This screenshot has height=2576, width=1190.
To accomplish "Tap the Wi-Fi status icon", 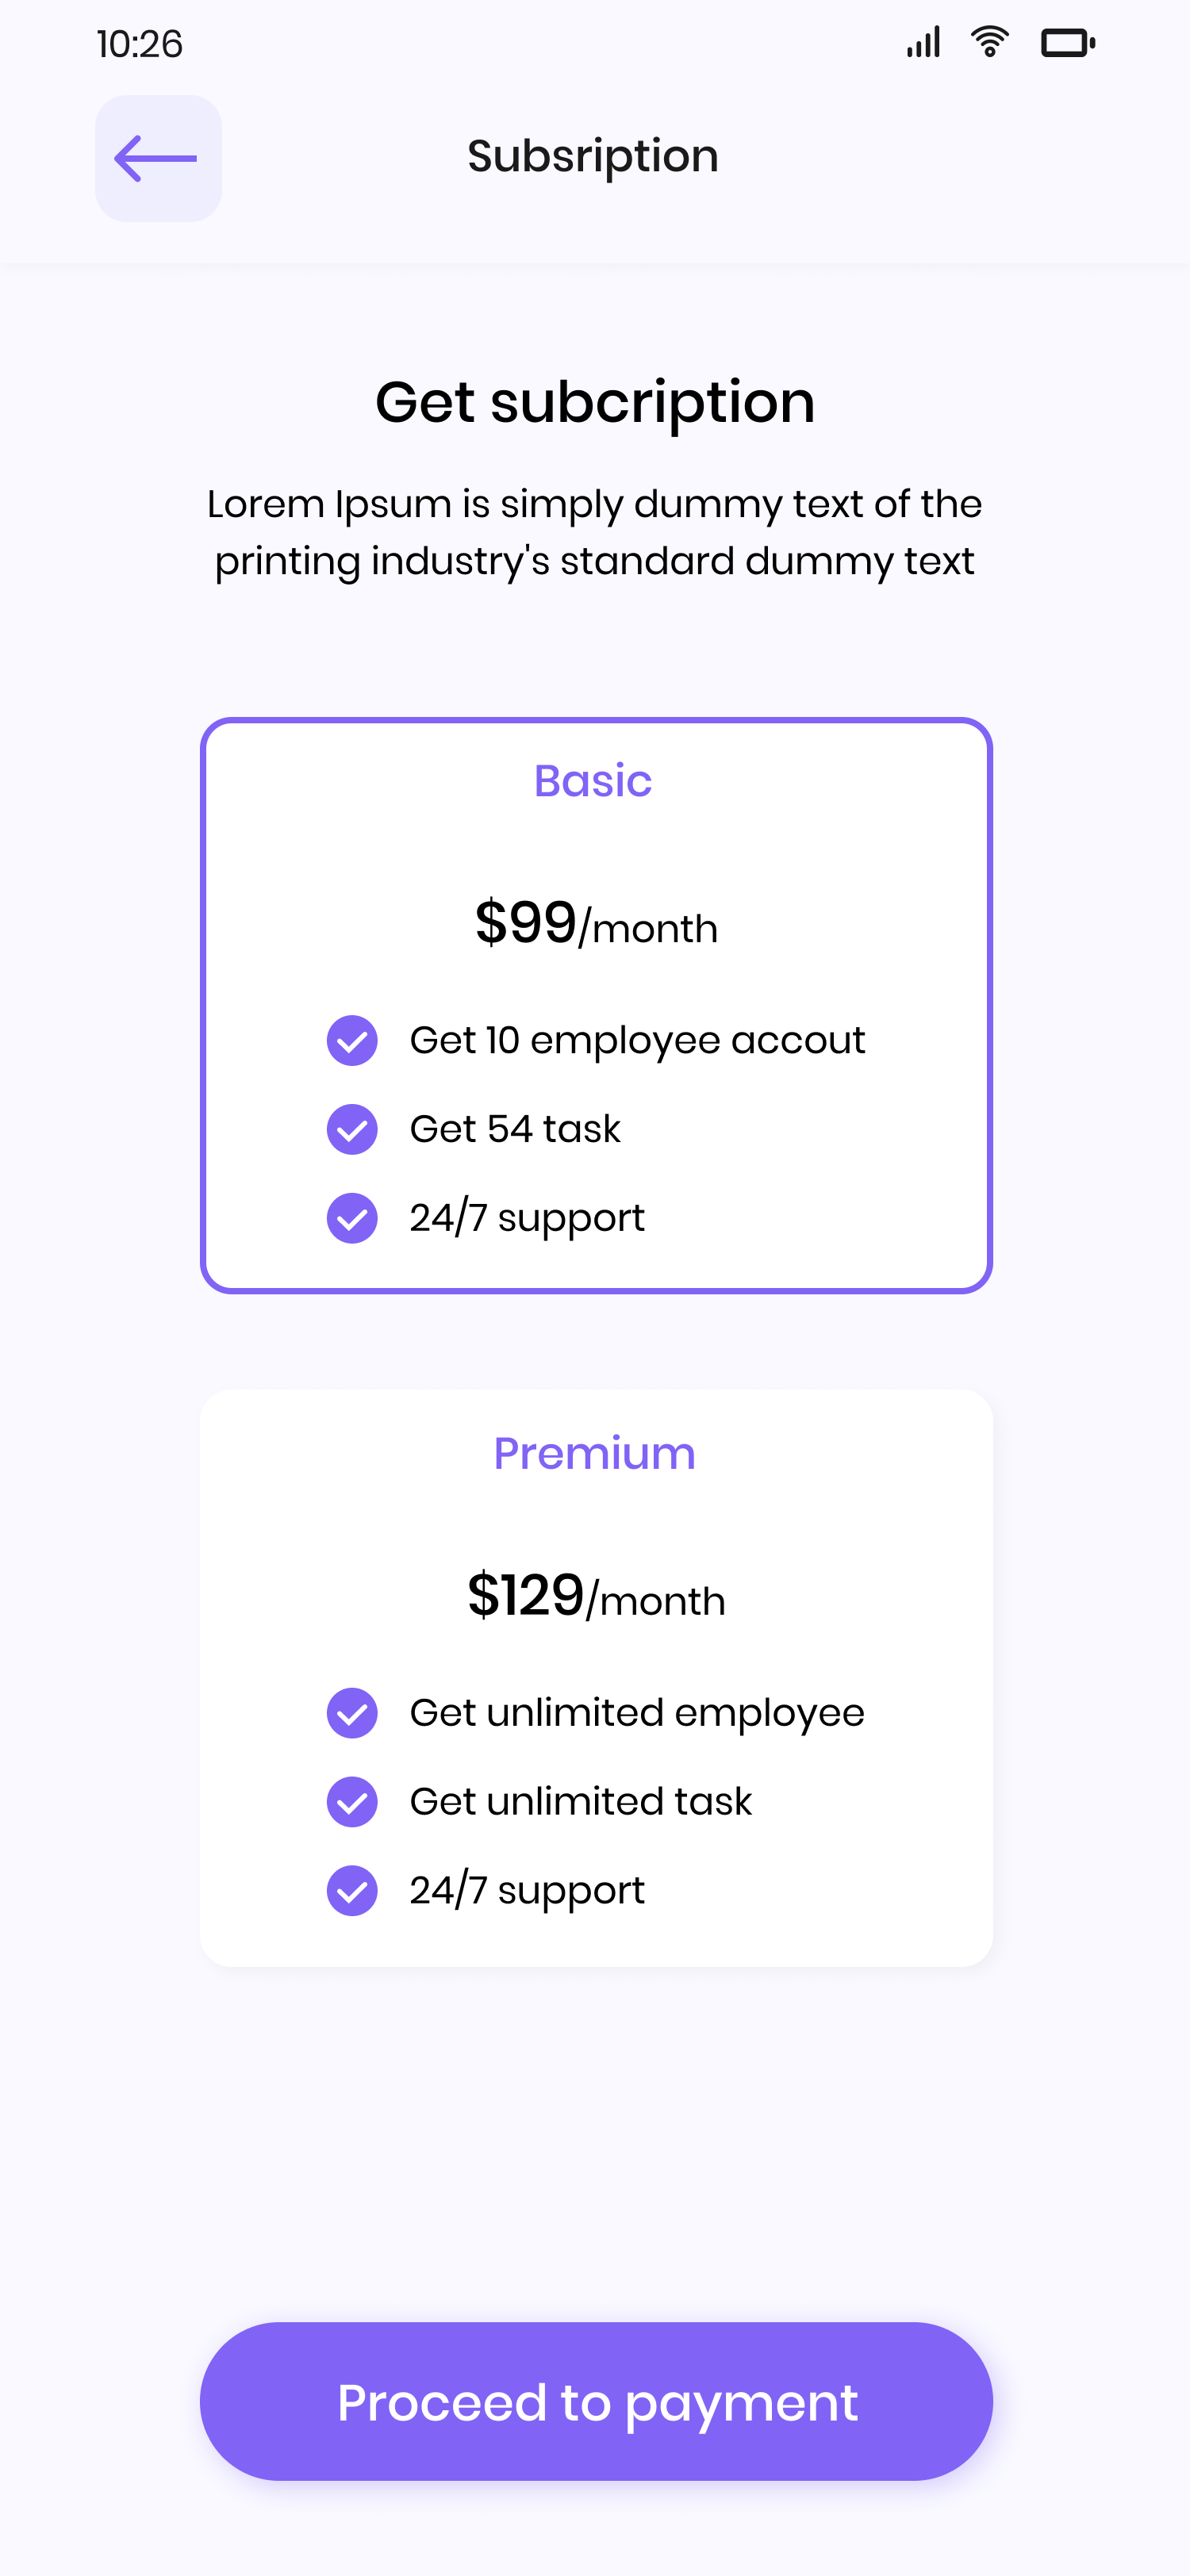I will coord(989,43).
